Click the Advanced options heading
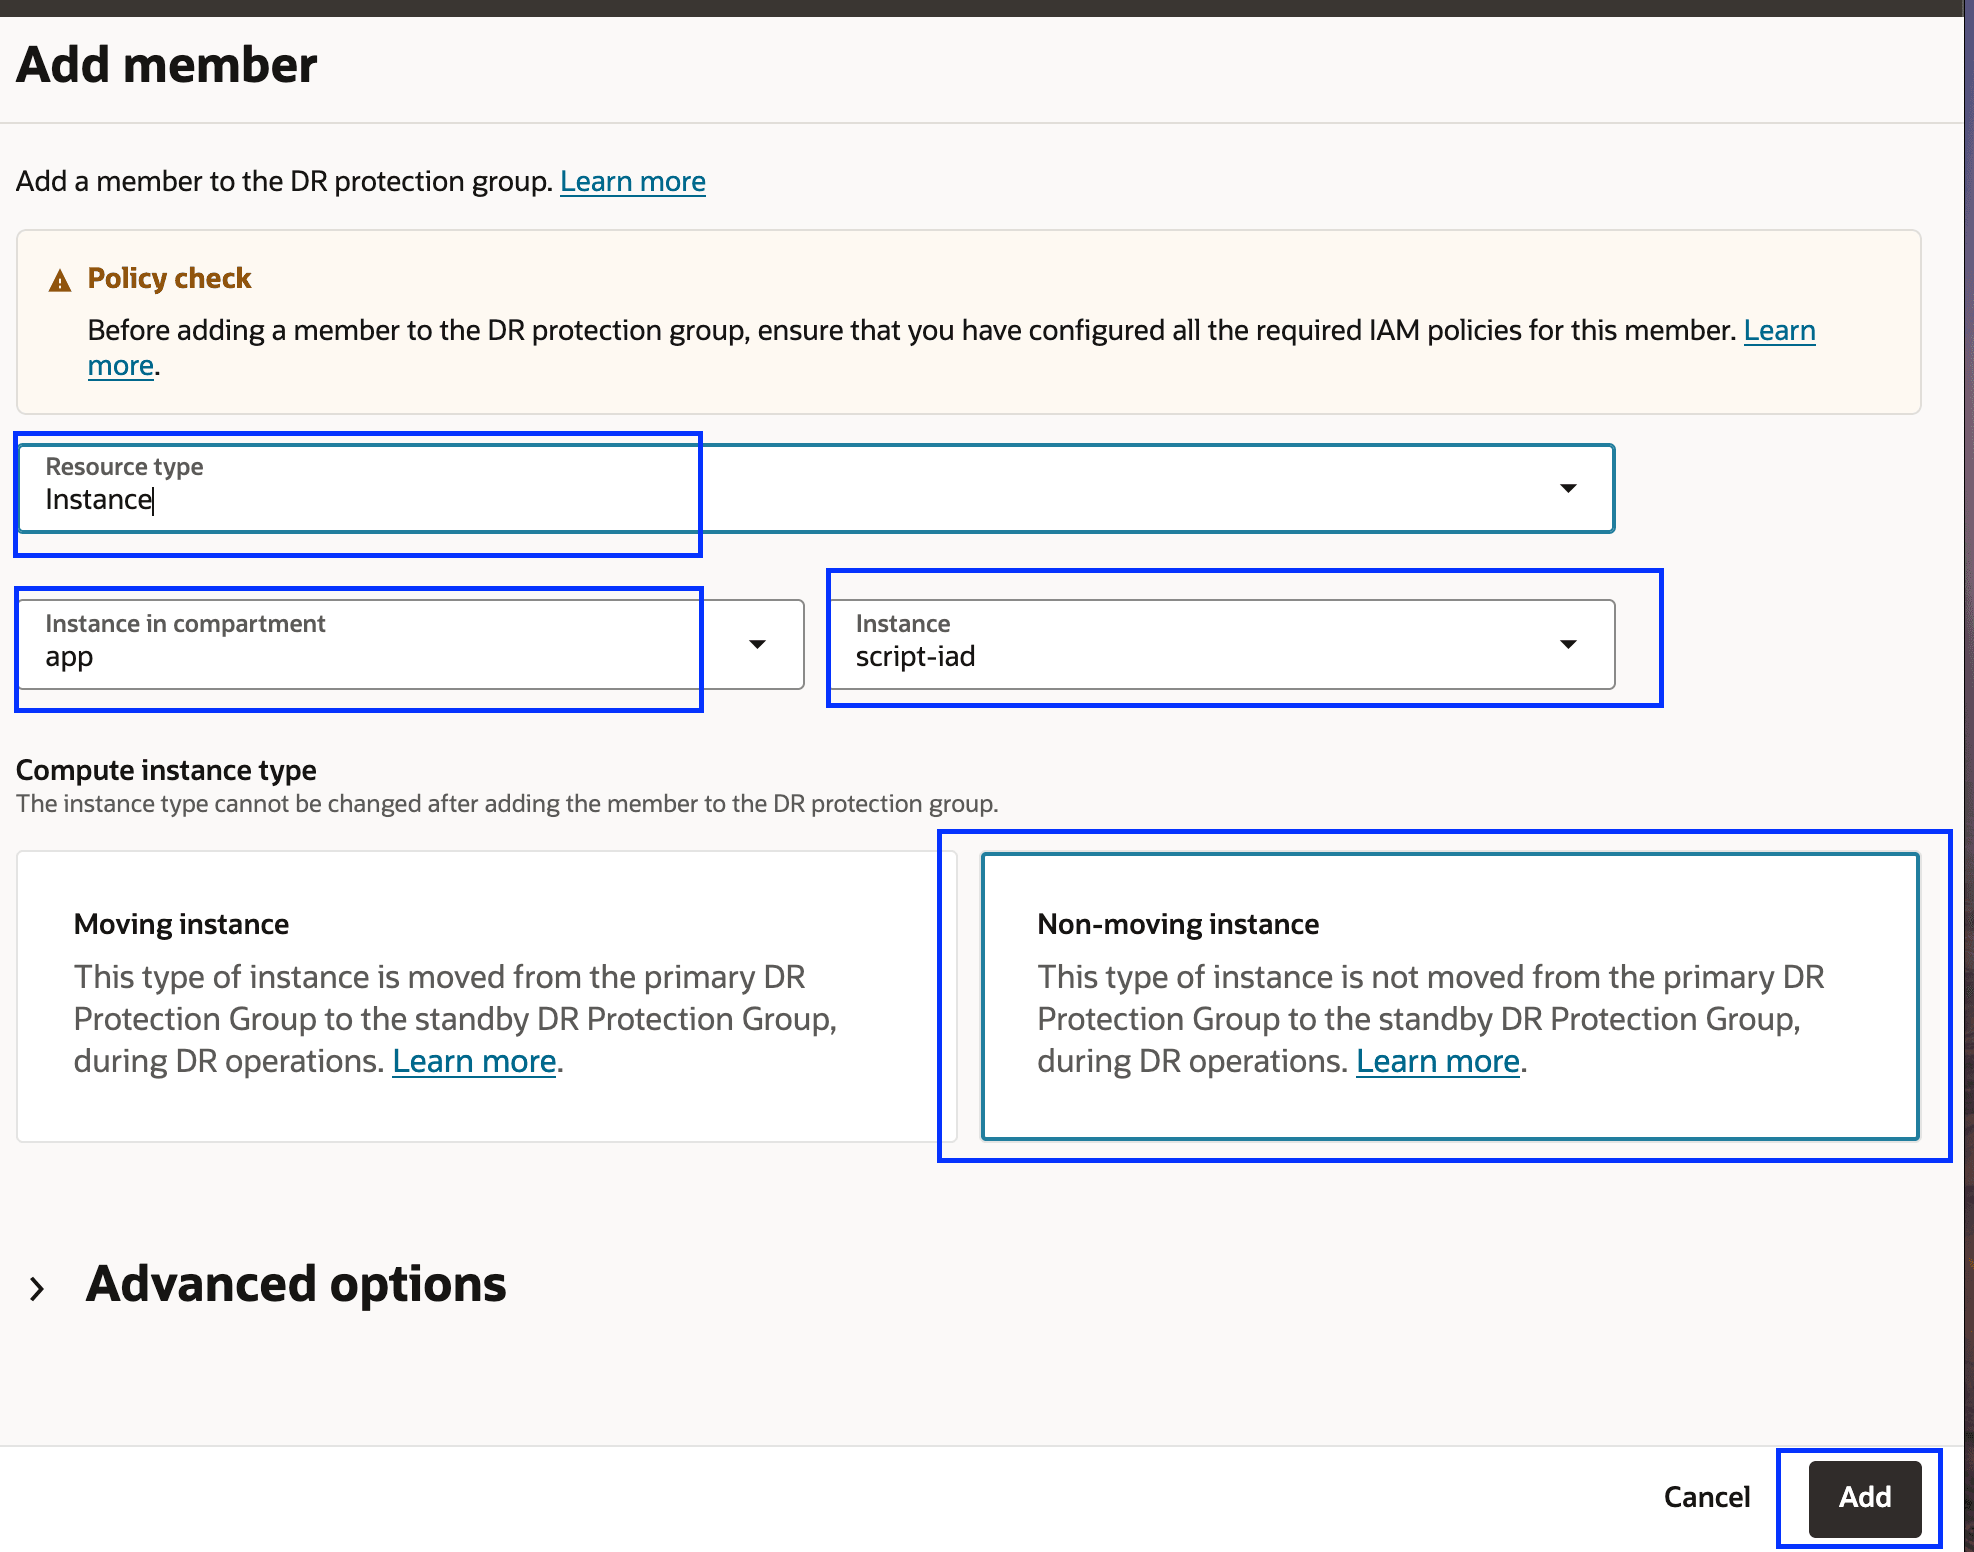Viewport: 1974px width, 1552px height. (x=296, y=1285)
